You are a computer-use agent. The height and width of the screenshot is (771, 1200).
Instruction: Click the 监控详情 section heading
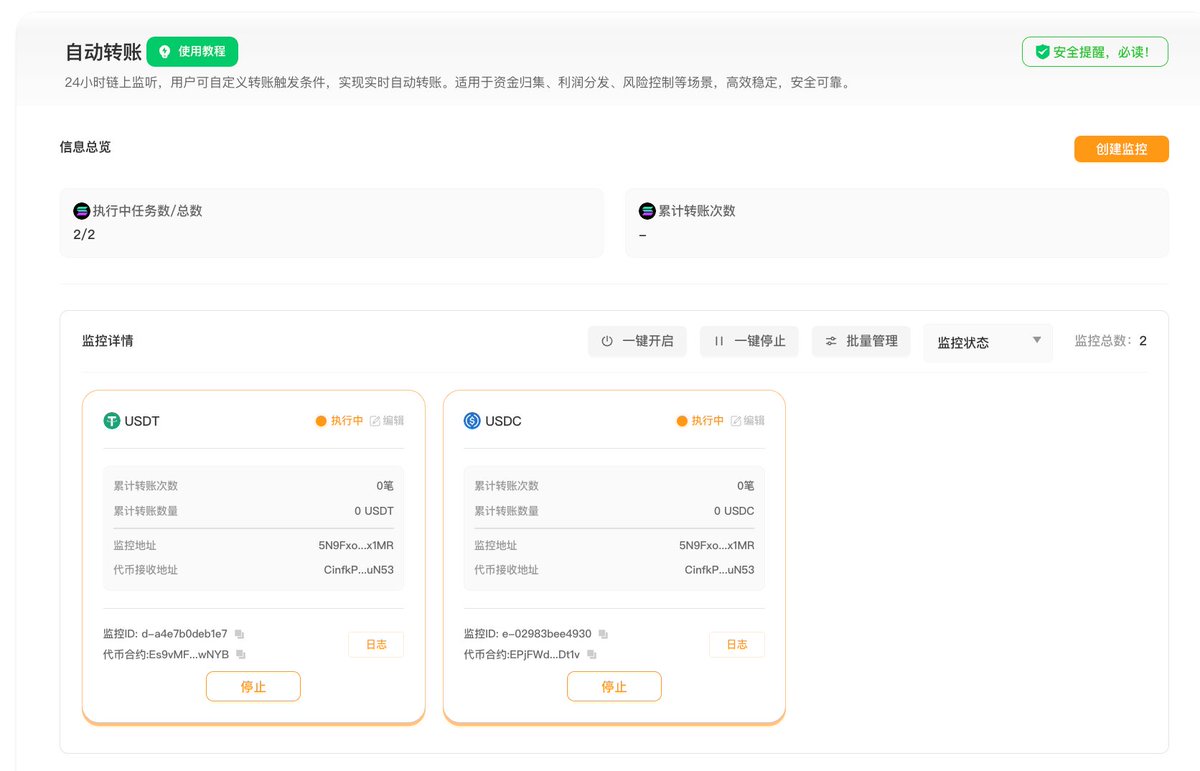click(x=107, y=341)
